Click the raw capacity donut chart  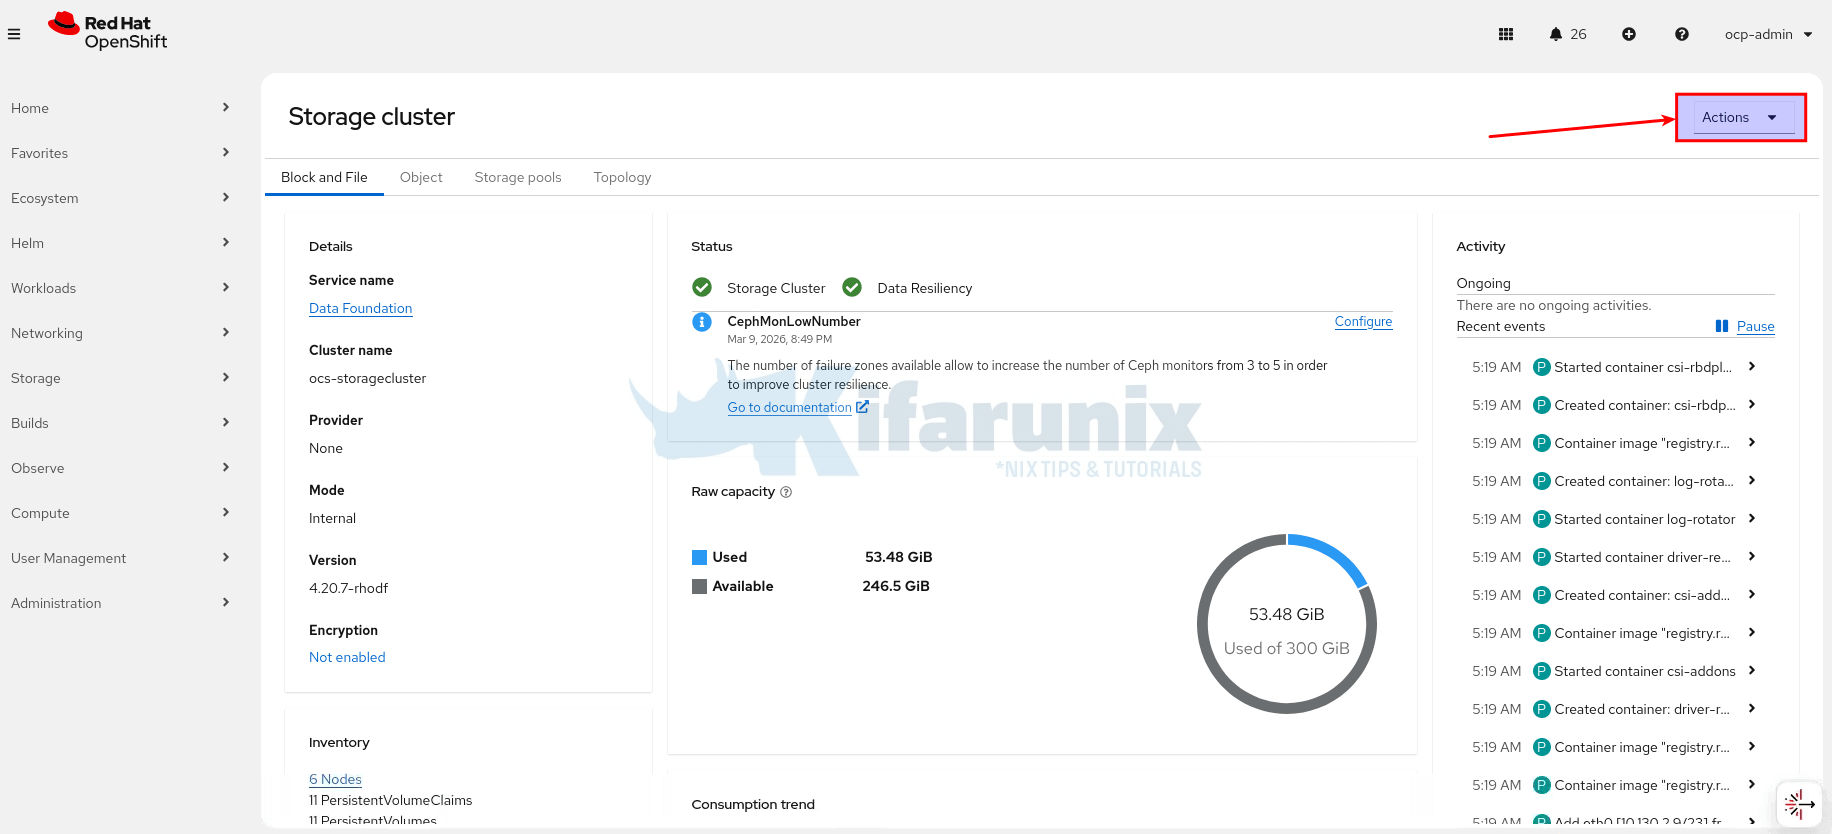point(1287,624)
